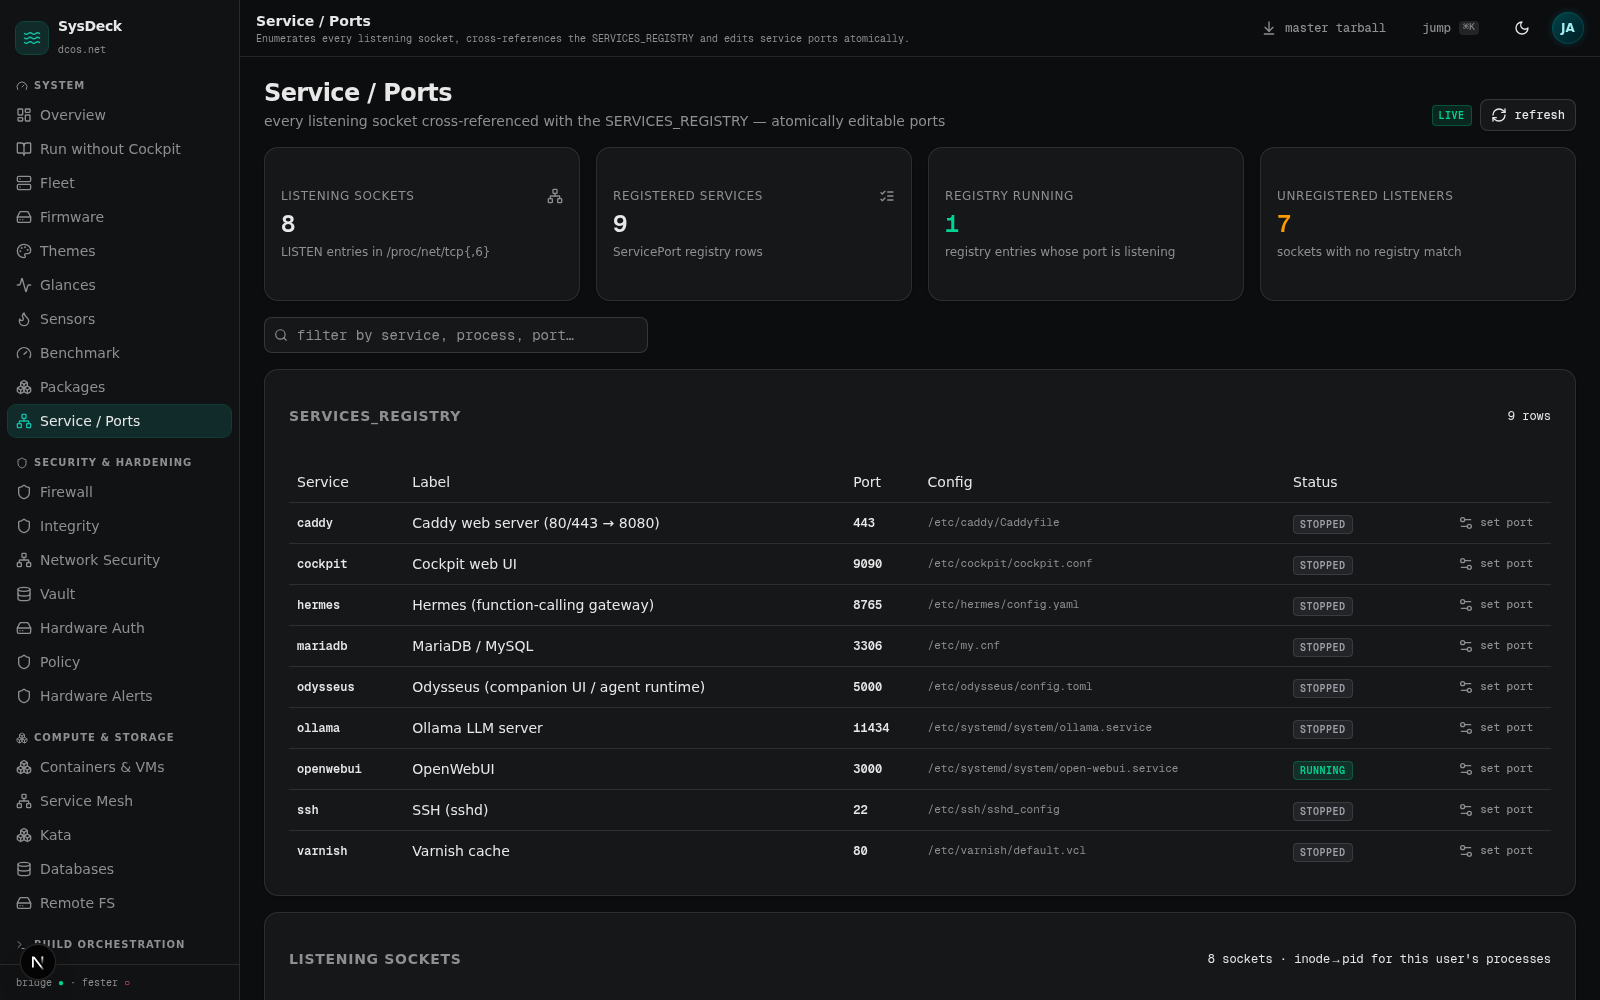
Task: Open the Run without Cockpit page
Action: click(119, 149)
